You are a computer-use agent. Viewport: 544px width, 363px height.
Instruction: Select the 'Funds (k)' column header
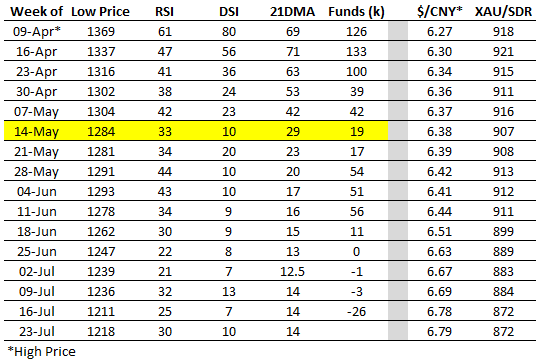tap(357, 11)
